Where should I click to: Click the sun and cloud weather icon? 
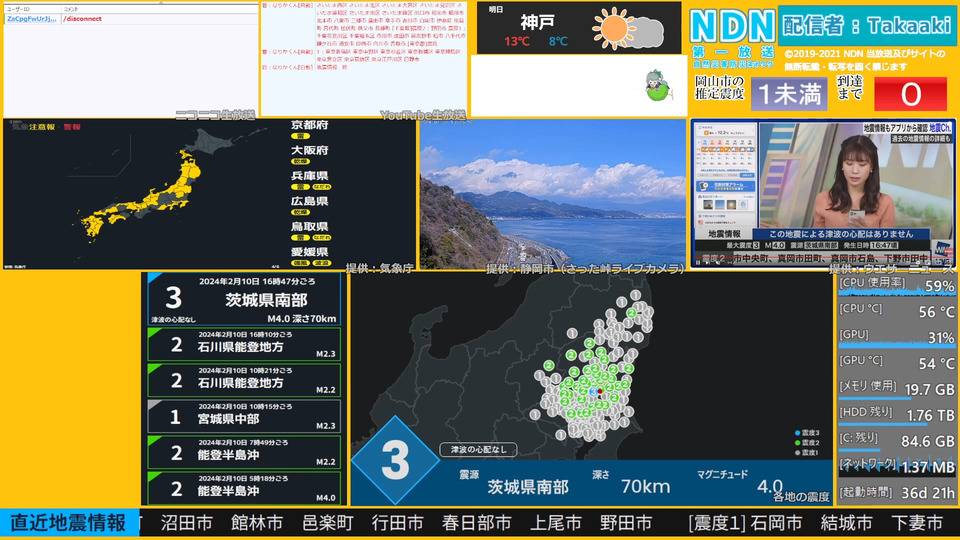pos(628,28)
